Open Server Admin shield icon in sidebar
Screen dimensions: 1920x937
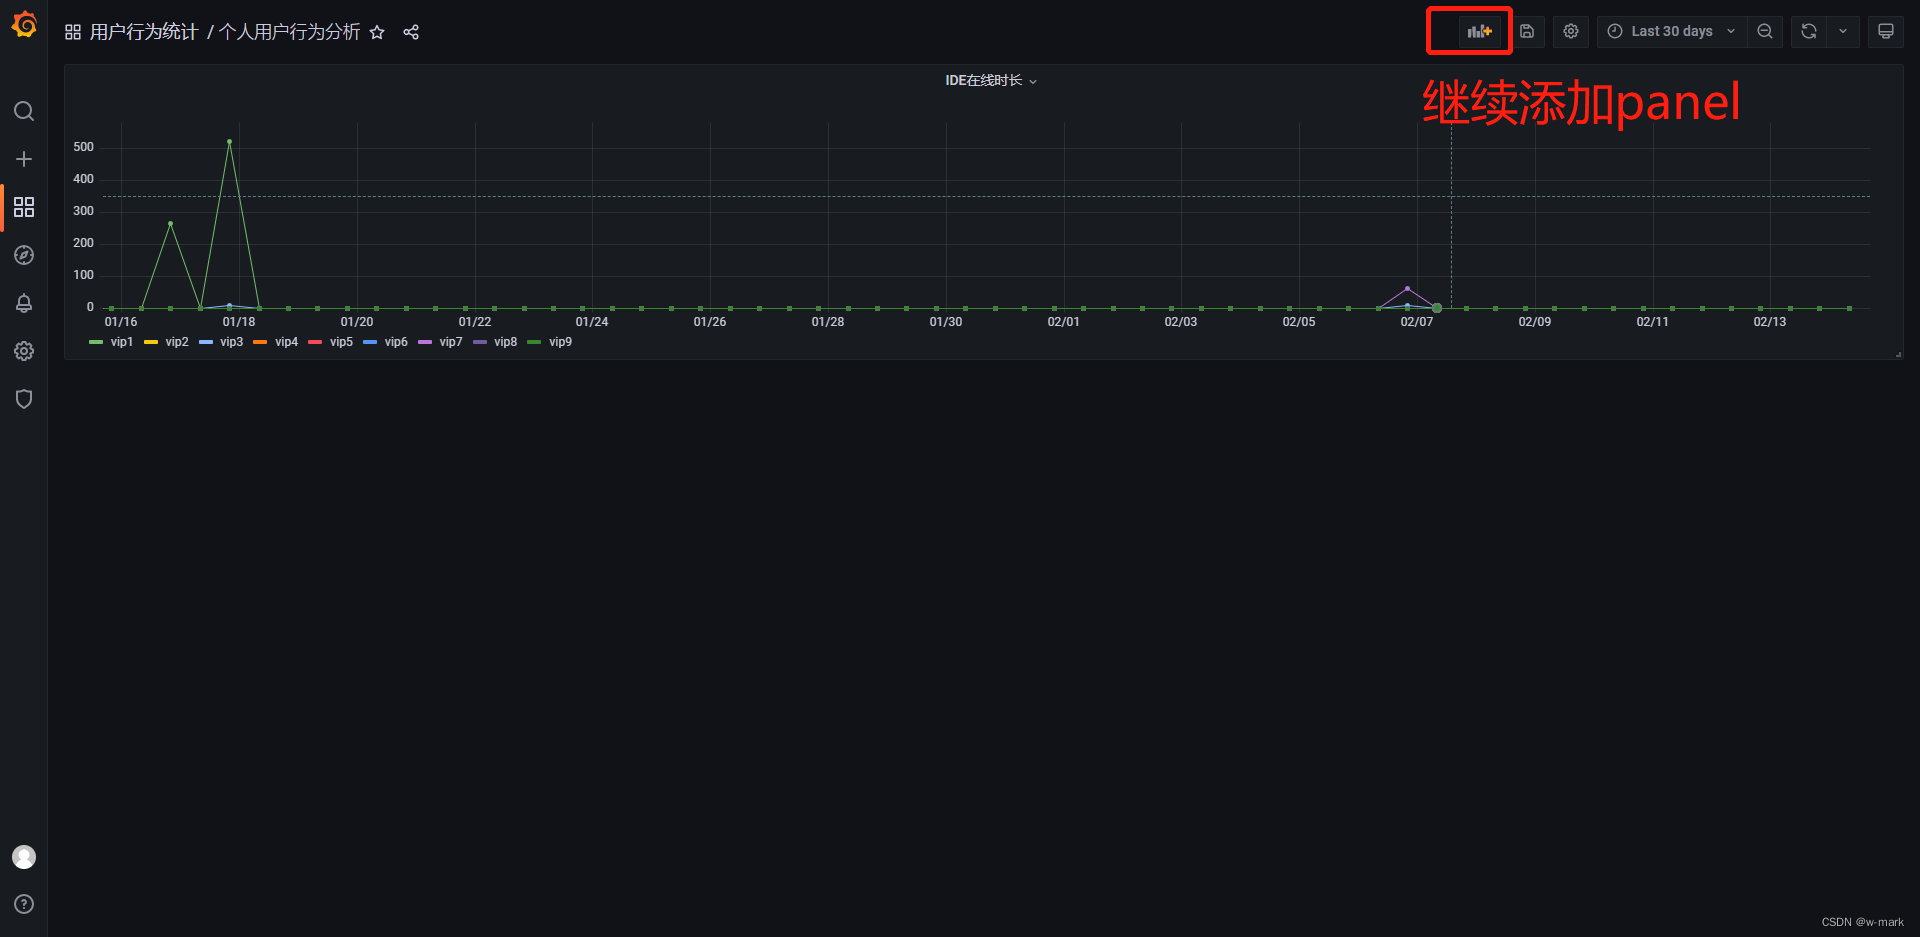(x=24, y=399)
